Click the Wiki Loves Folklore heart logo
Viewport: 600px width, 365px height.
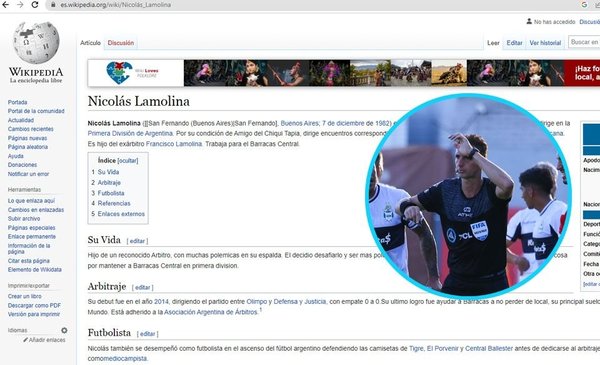[119, 73]
